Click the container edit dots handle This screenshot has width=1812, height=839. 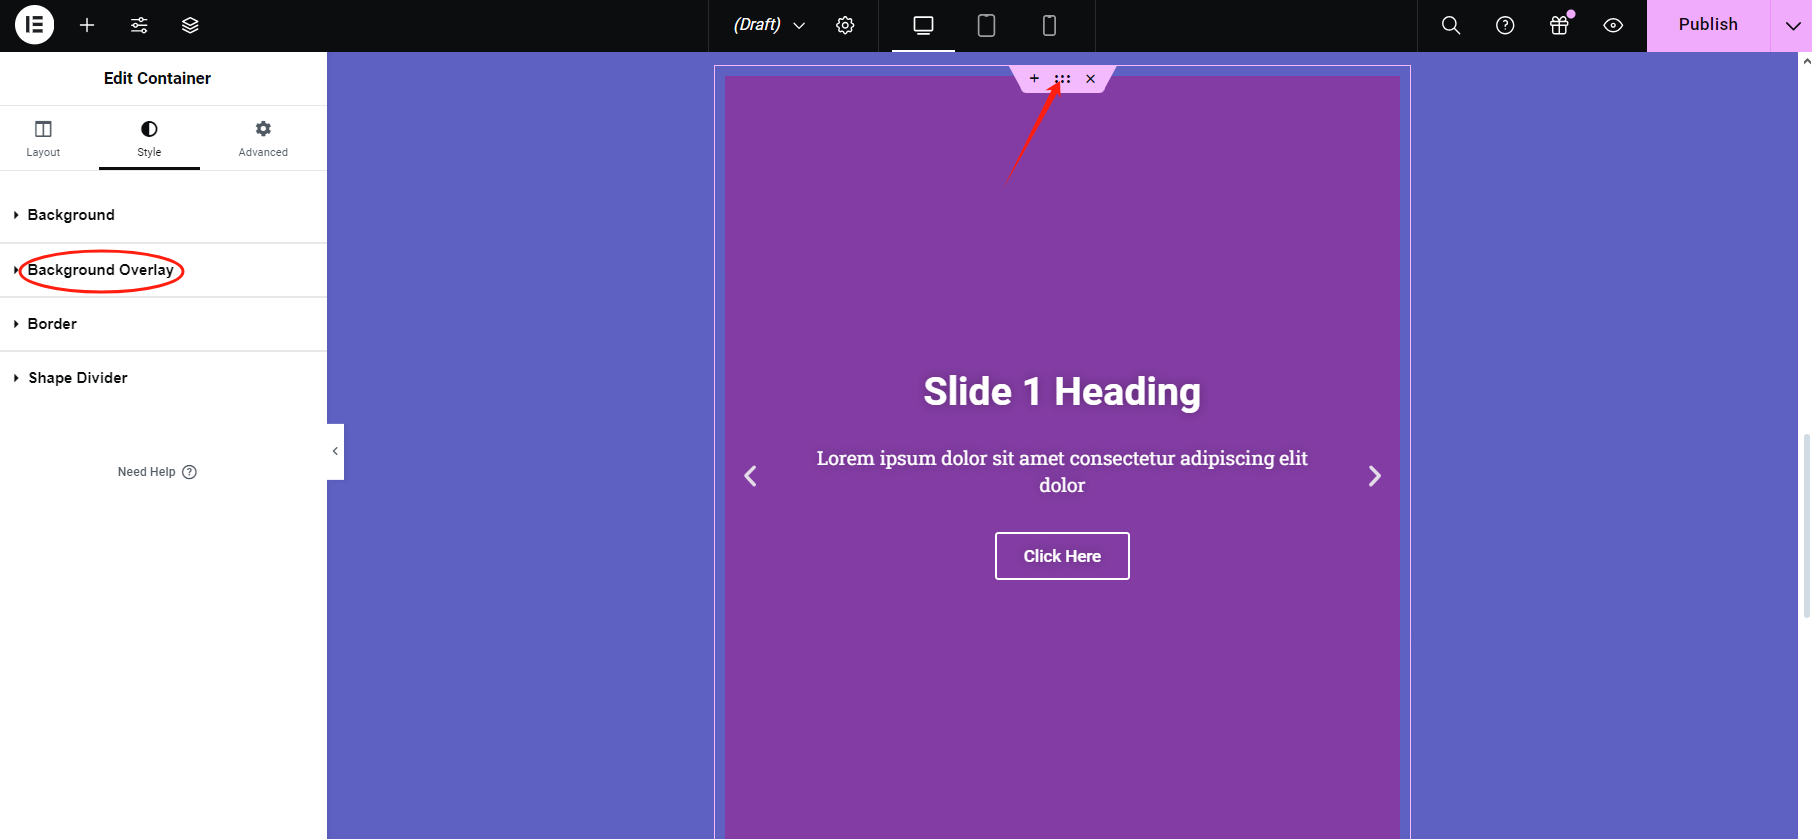click(x=1062, y=79)
